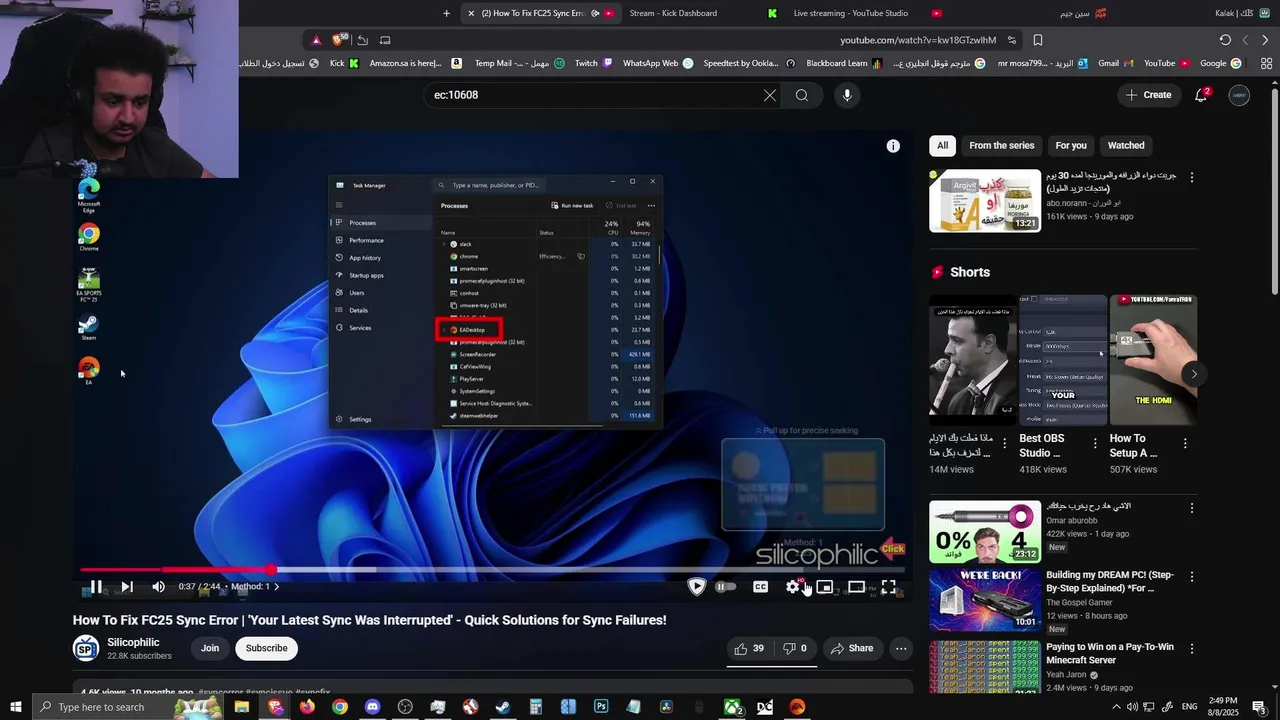Open options for 'Building my DREAM PC' video
Image resolution: width=1280 pixels, height=720 pixels.
(1191, 577)
